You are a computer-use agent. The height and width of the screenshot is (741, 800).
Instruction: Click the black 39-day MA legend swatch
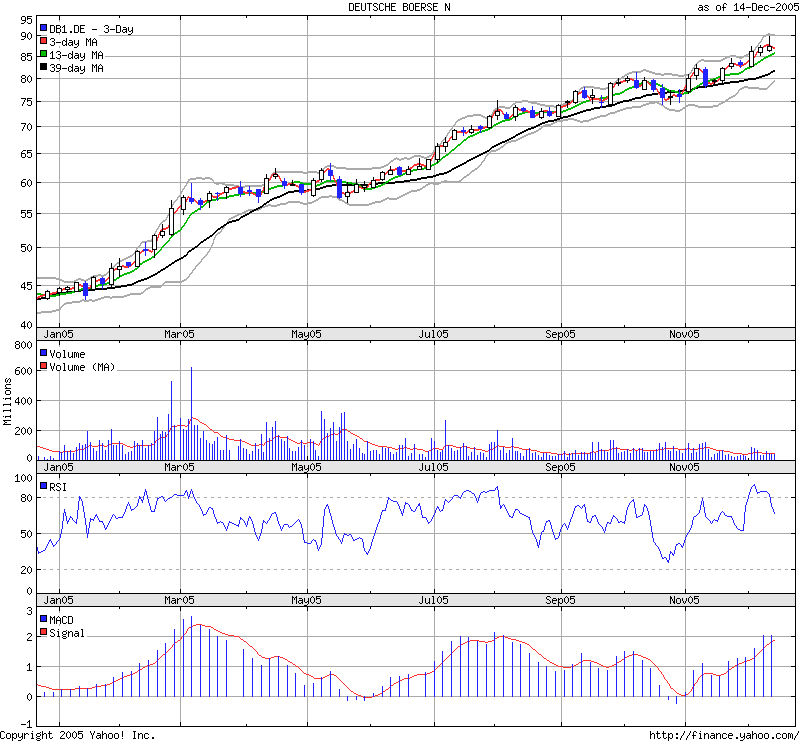tap(43, 67)
